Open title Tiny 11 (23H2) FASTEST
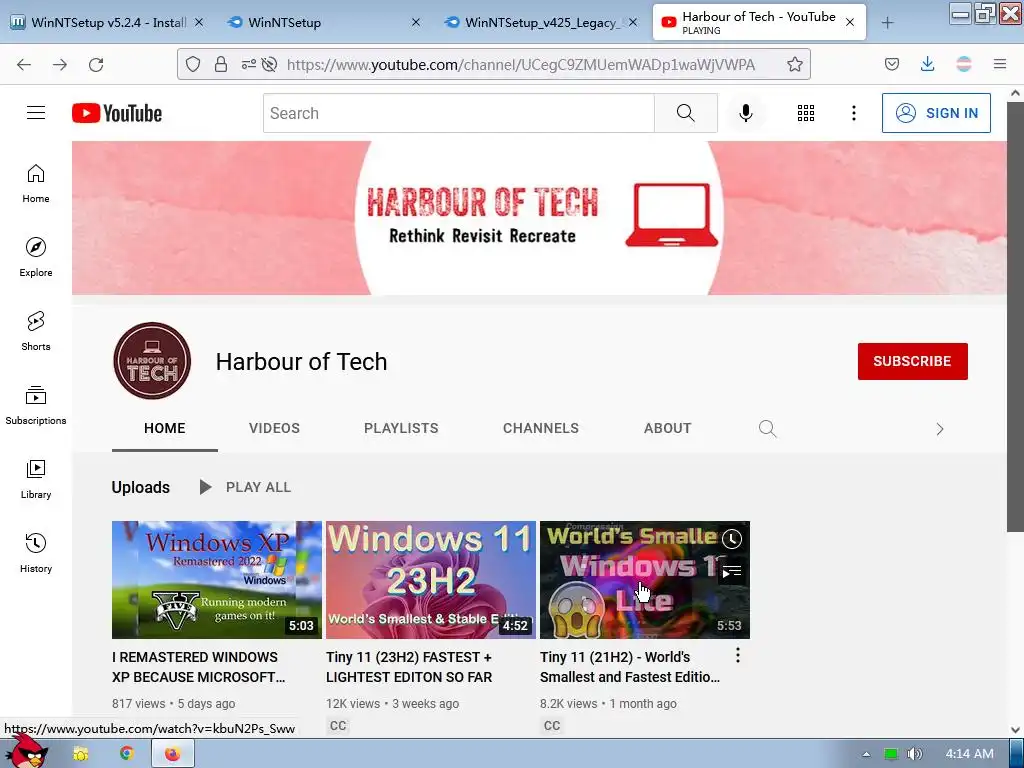Image resolution: width=1024 pixels, height=768 pixels. click(x=409, y=667)
